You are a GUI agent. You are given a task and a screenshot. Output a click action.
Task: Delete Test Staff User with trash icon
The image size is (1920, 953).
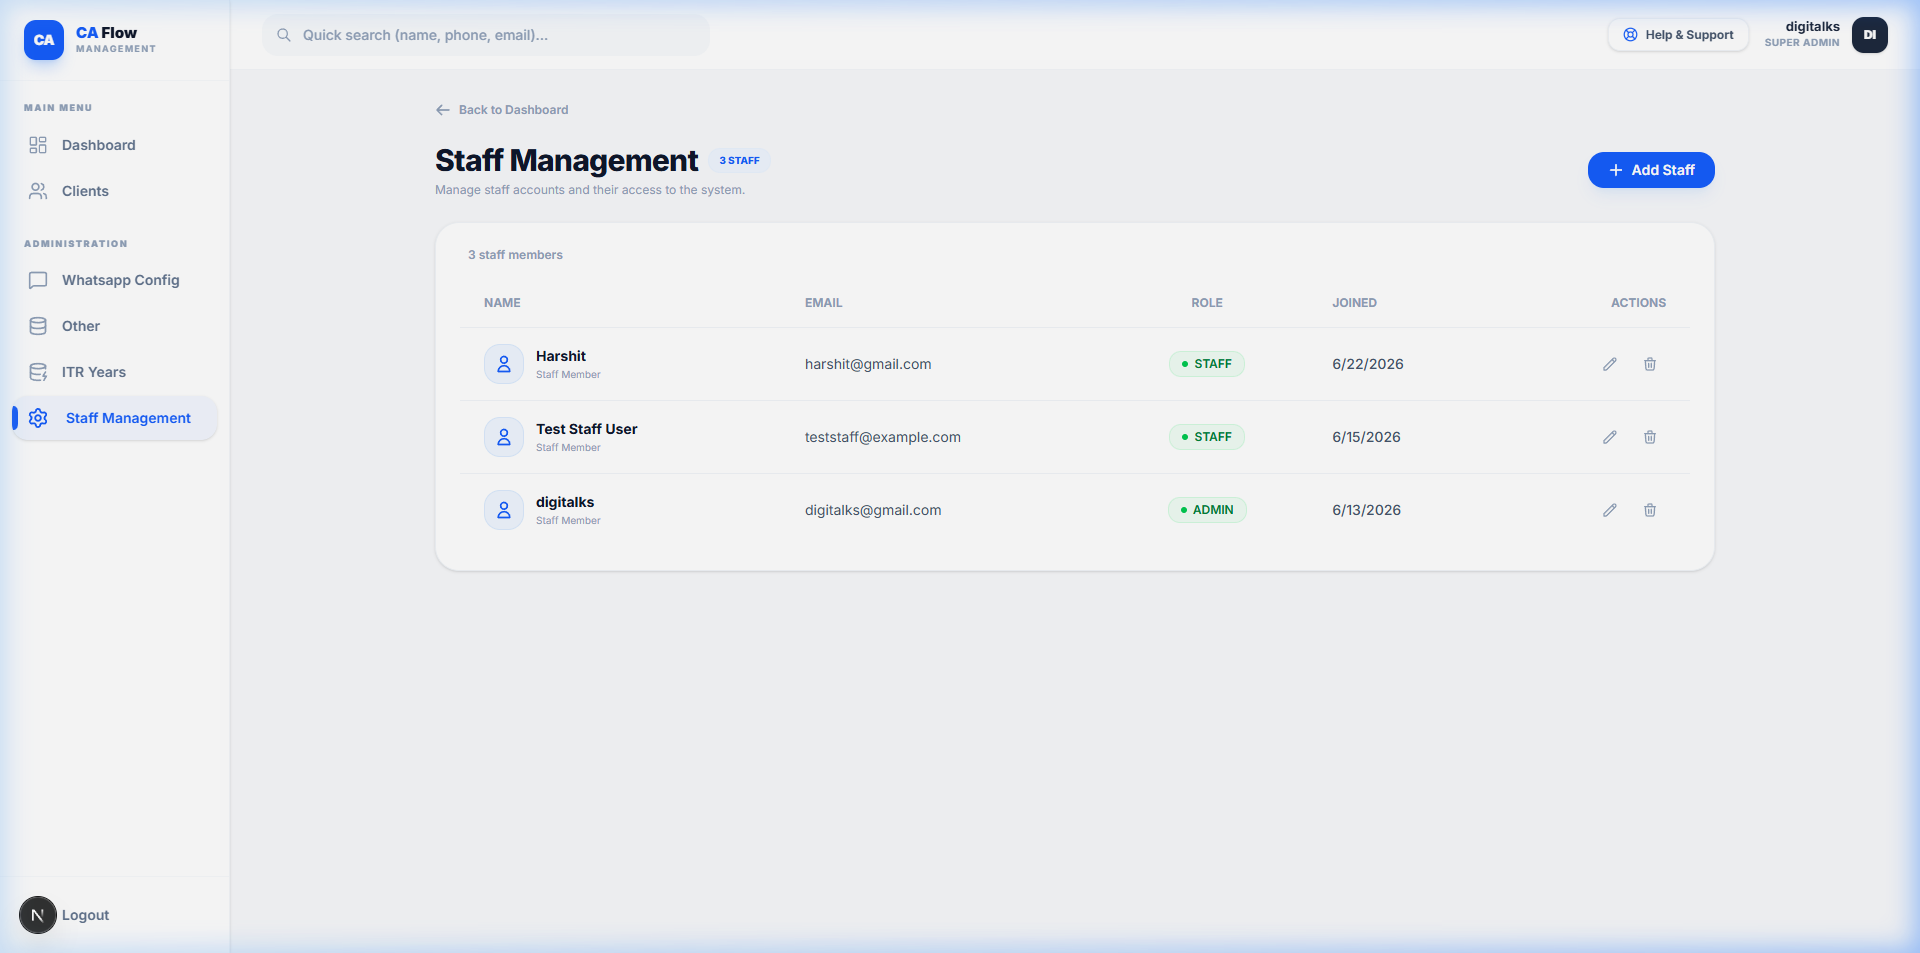[x=1650, y=437]
